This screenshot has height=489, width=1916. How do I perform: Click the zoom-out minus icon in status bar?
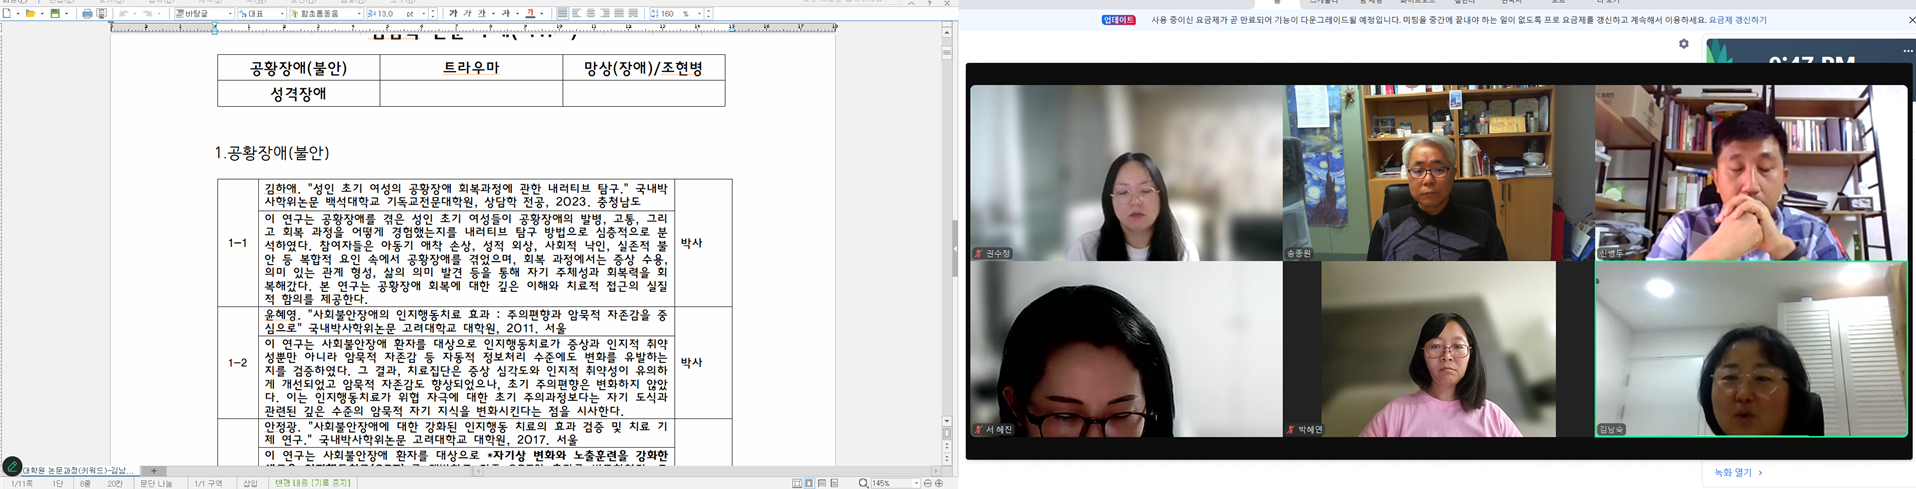pyautogui.click(x=927, y=483)
